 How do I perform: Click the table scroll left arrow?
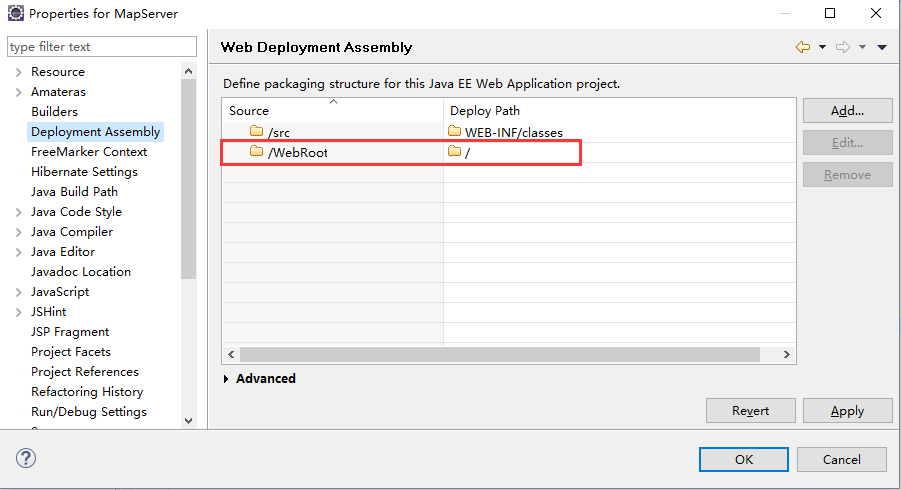231,354
